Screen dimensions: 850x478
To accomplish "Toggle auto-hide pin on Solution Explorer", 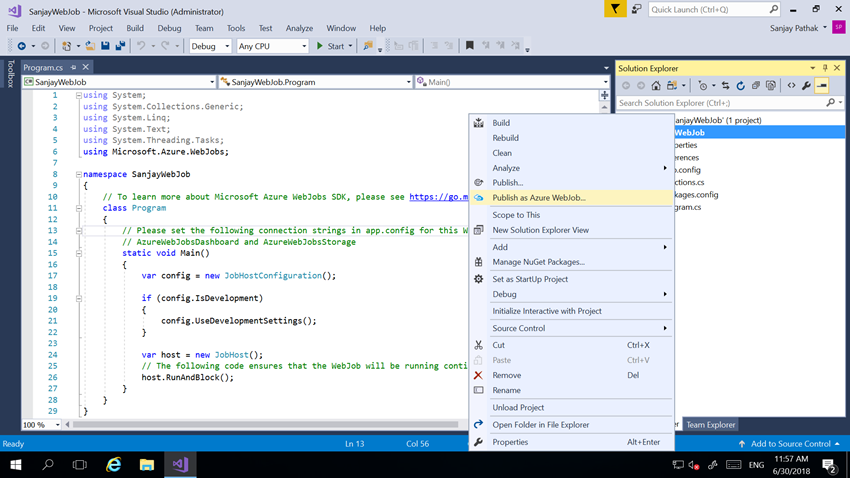I will pyautogui.click(x=825, y=68).
